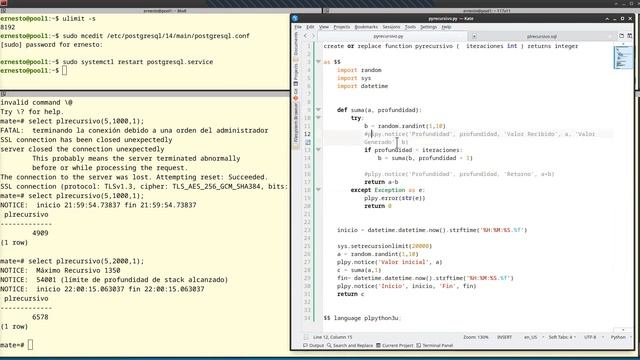Open the Projects menu in Kate
The image size is (640, 360).
tap(342, 27)
